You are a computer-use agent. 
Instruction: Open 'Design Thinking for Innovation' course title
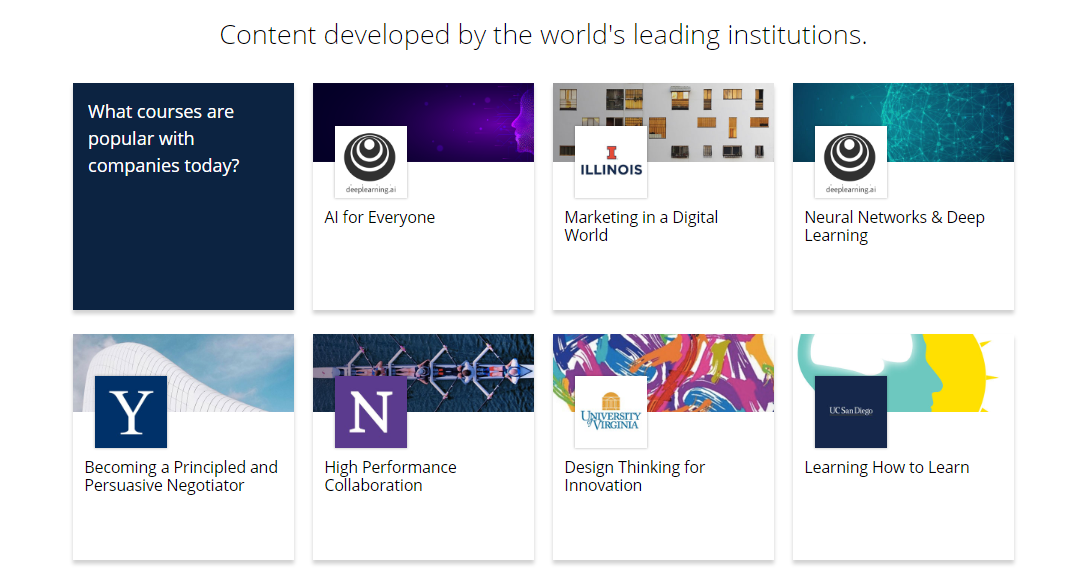634,476
